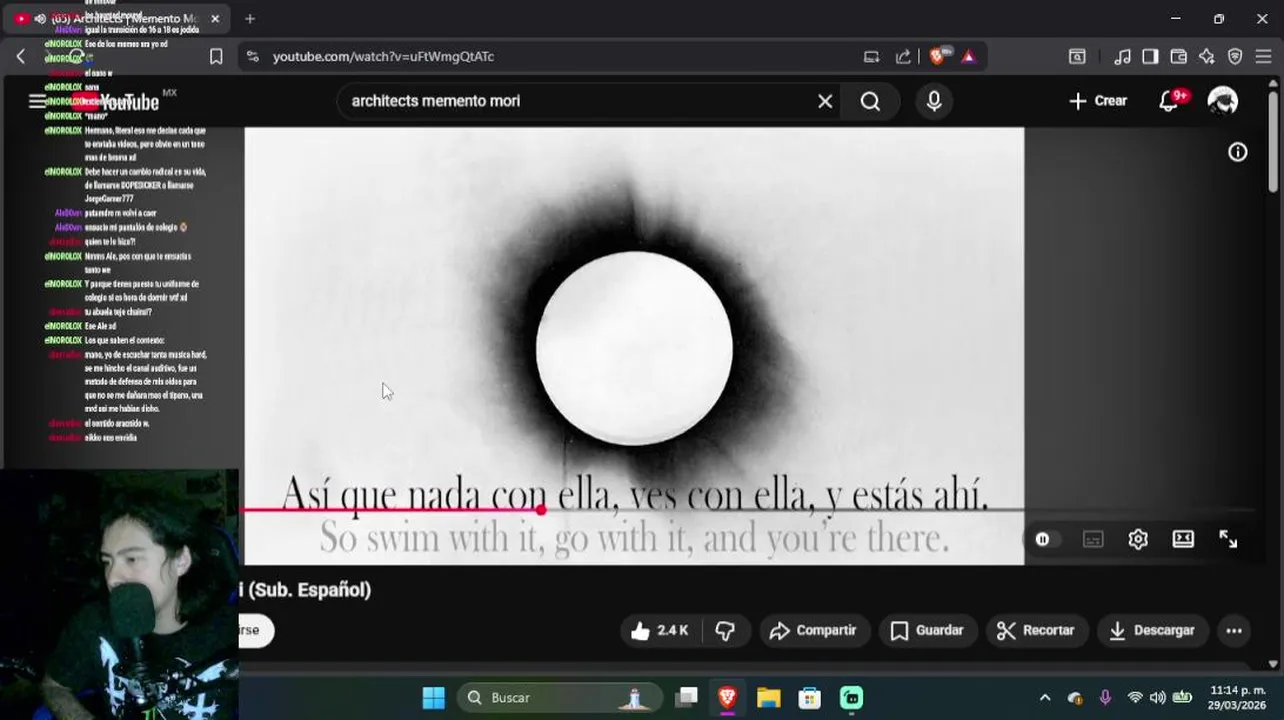Viewport: 1284px width, 720px height.
Task: Switch to the Architects Memento Mori tab
Action: pos(115,18)
